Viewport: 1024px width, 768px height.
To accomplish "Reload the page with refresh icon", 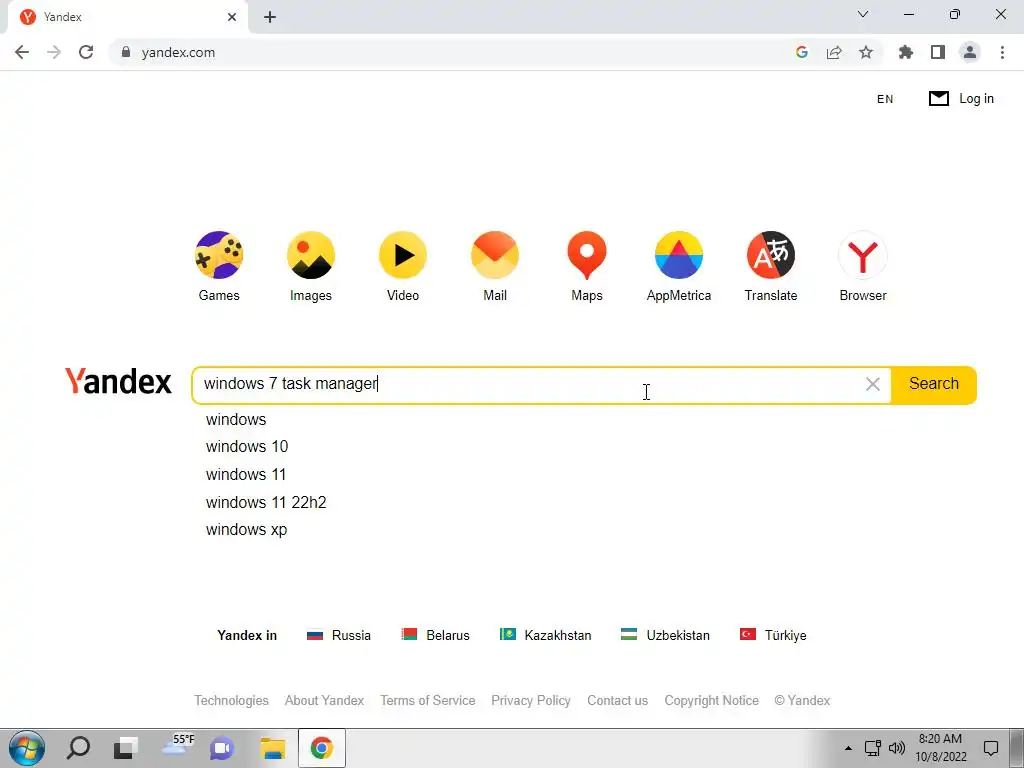I will tap(86, 52).
